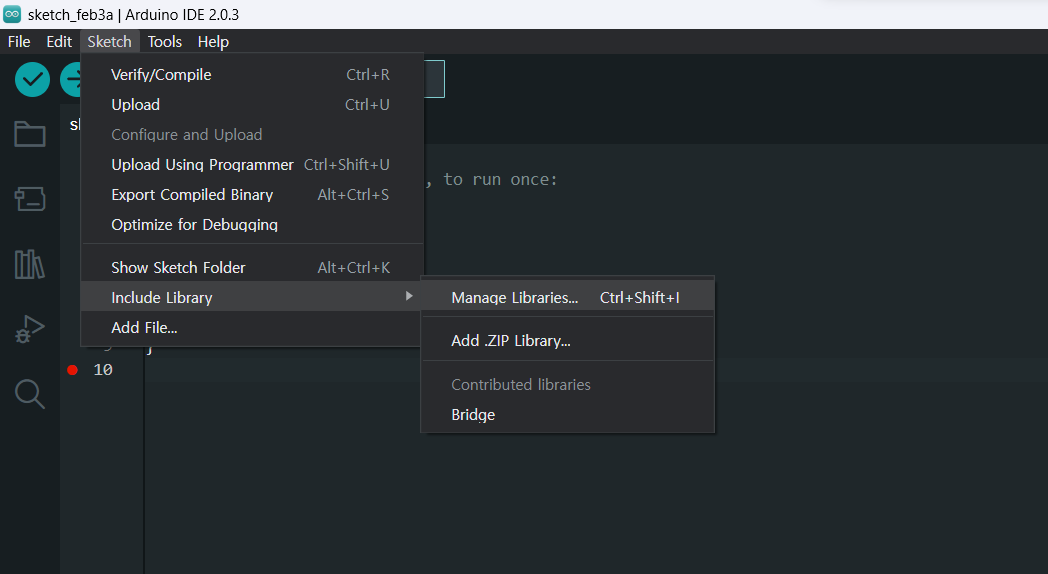Image resolution: width=1048 pixels, height=574 pixels.
Task: Expand the Include Library submenu arrow
Action: coord(409,296)
